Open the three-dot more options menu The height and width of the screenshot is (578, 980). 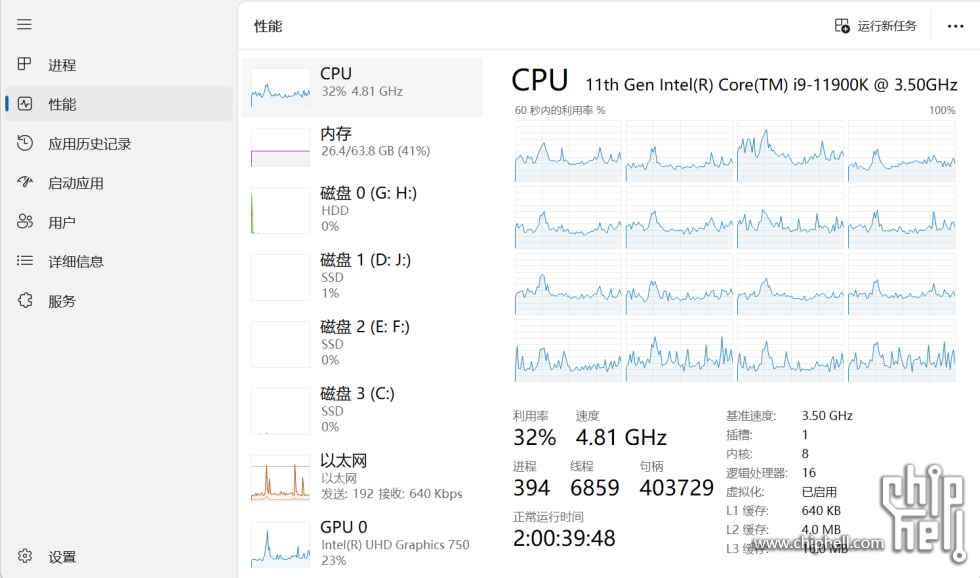tap(955, 26)
